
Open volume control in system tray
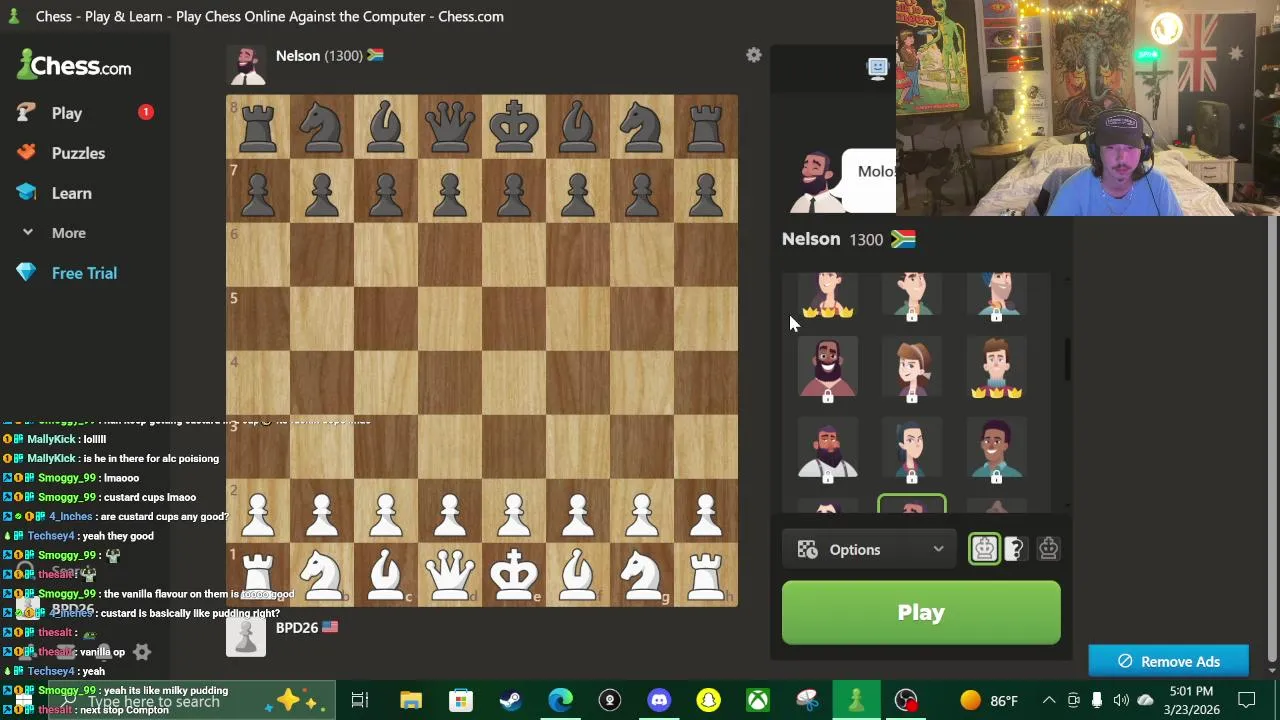pos(1121,700)
